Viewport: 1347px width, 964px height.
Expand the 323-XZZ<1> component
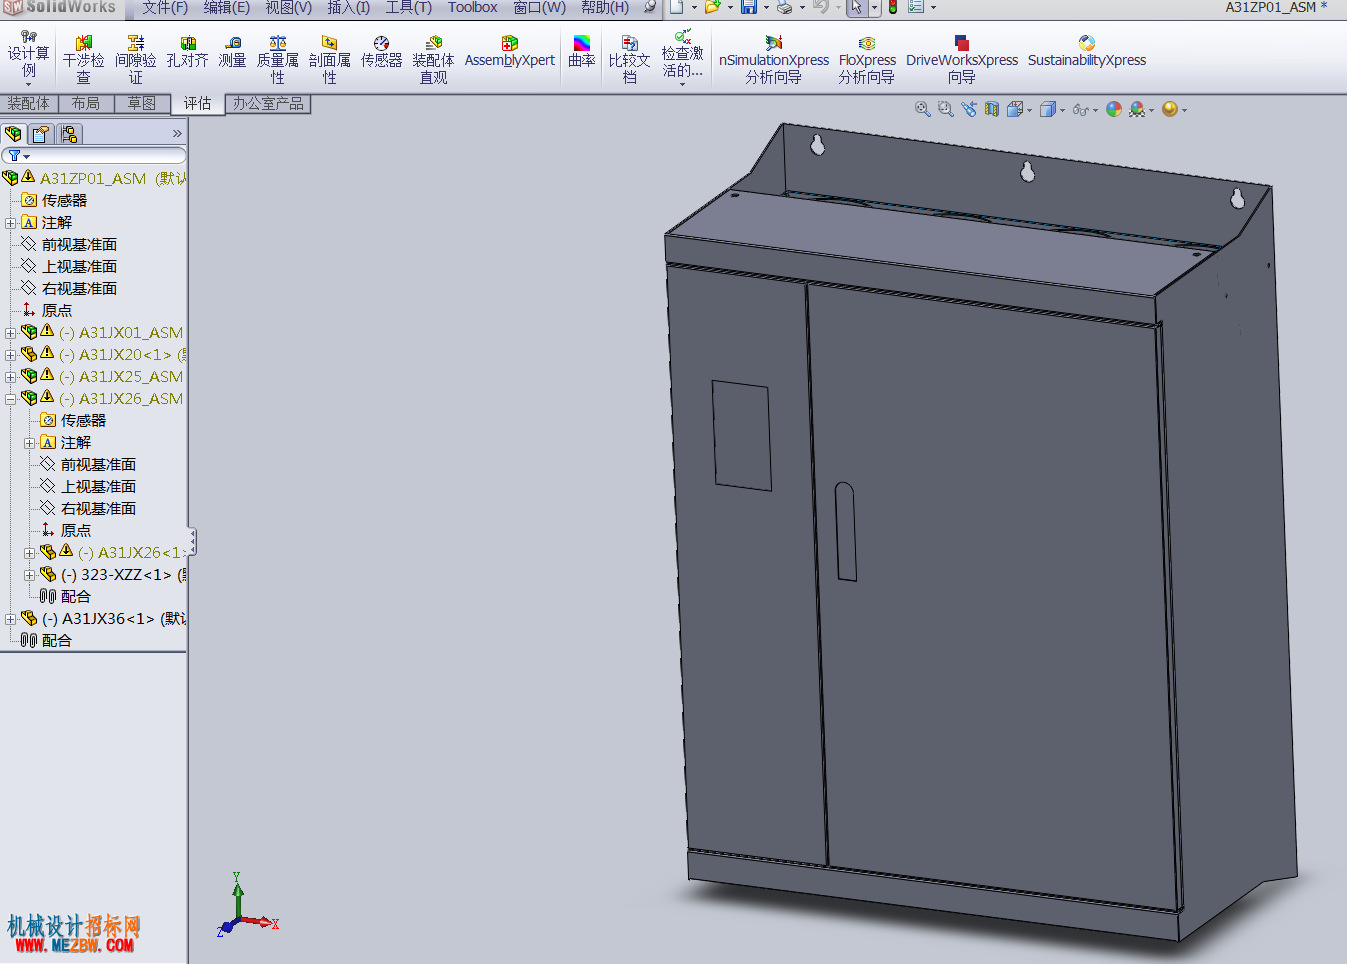coord(29,575)
